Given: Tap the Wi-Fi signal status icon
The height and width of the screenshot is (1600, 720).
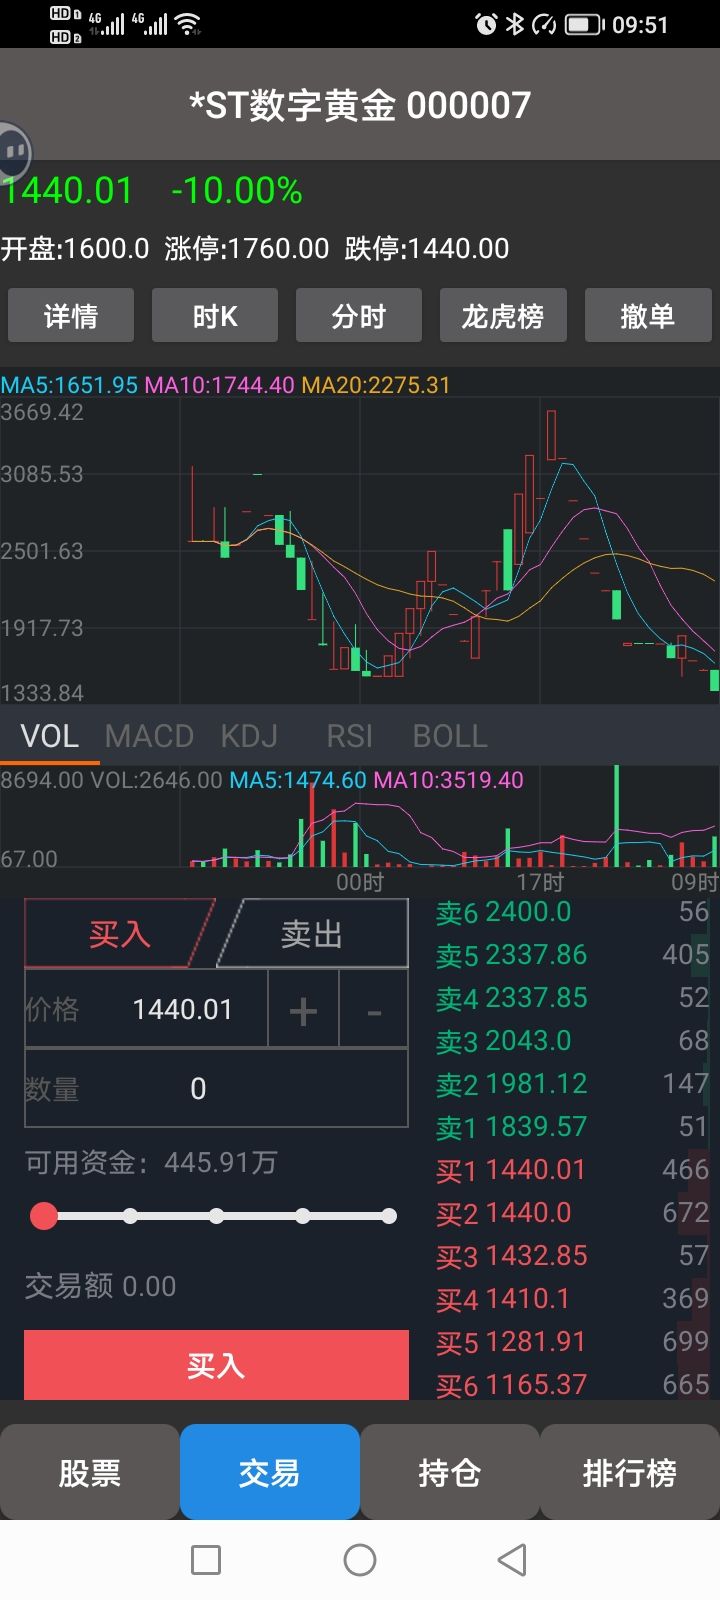Looking at the screenshot, I should coord(189,24).
